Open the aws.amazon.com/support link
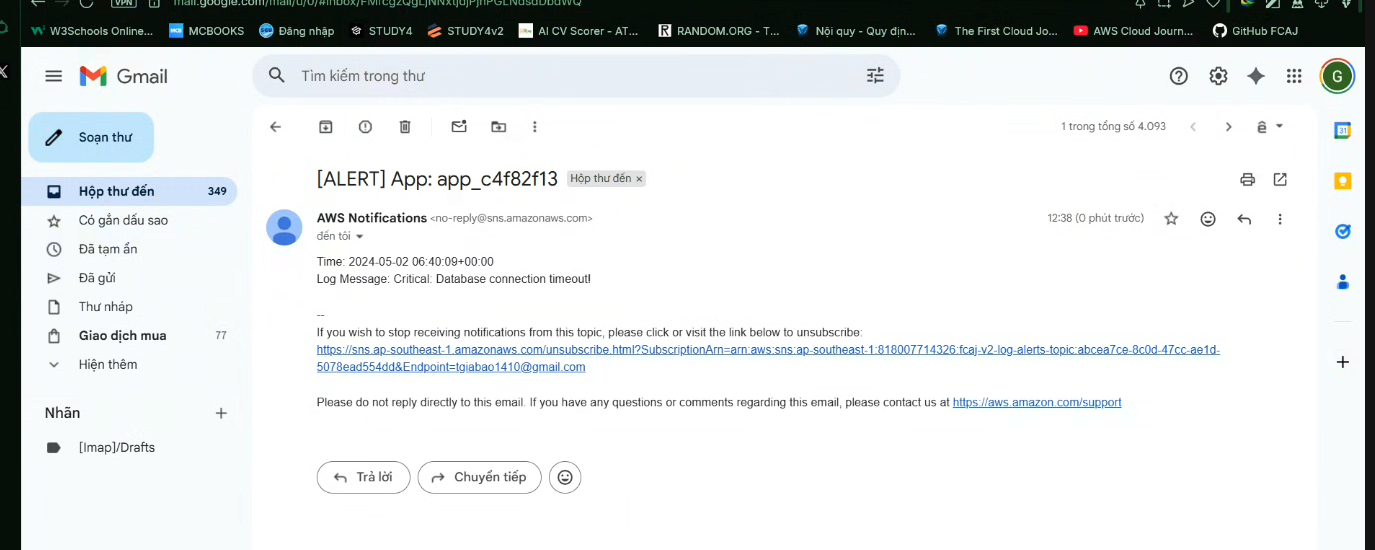 pyautogui.click(x=1037, y=402)
